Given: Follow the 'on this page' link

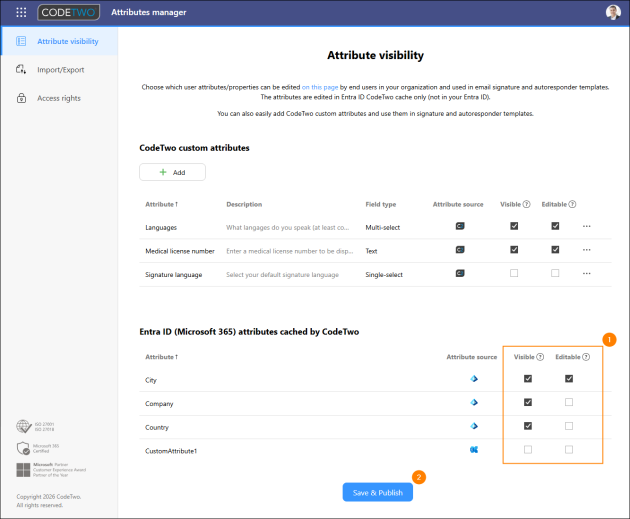Looking at the screenshot, I should click(320, 87).
